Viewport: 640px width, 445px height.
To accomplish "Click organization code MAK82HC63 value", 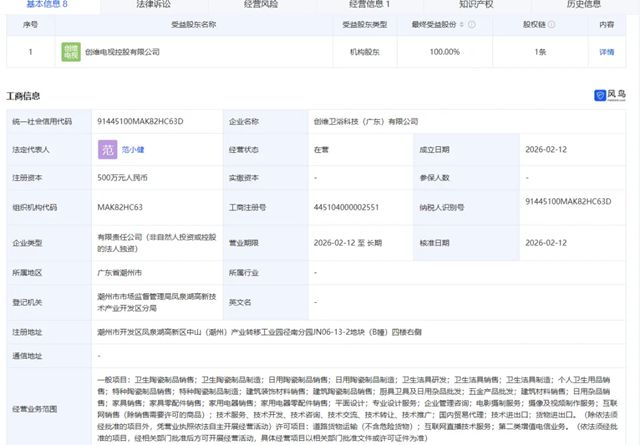I will 120,207.
